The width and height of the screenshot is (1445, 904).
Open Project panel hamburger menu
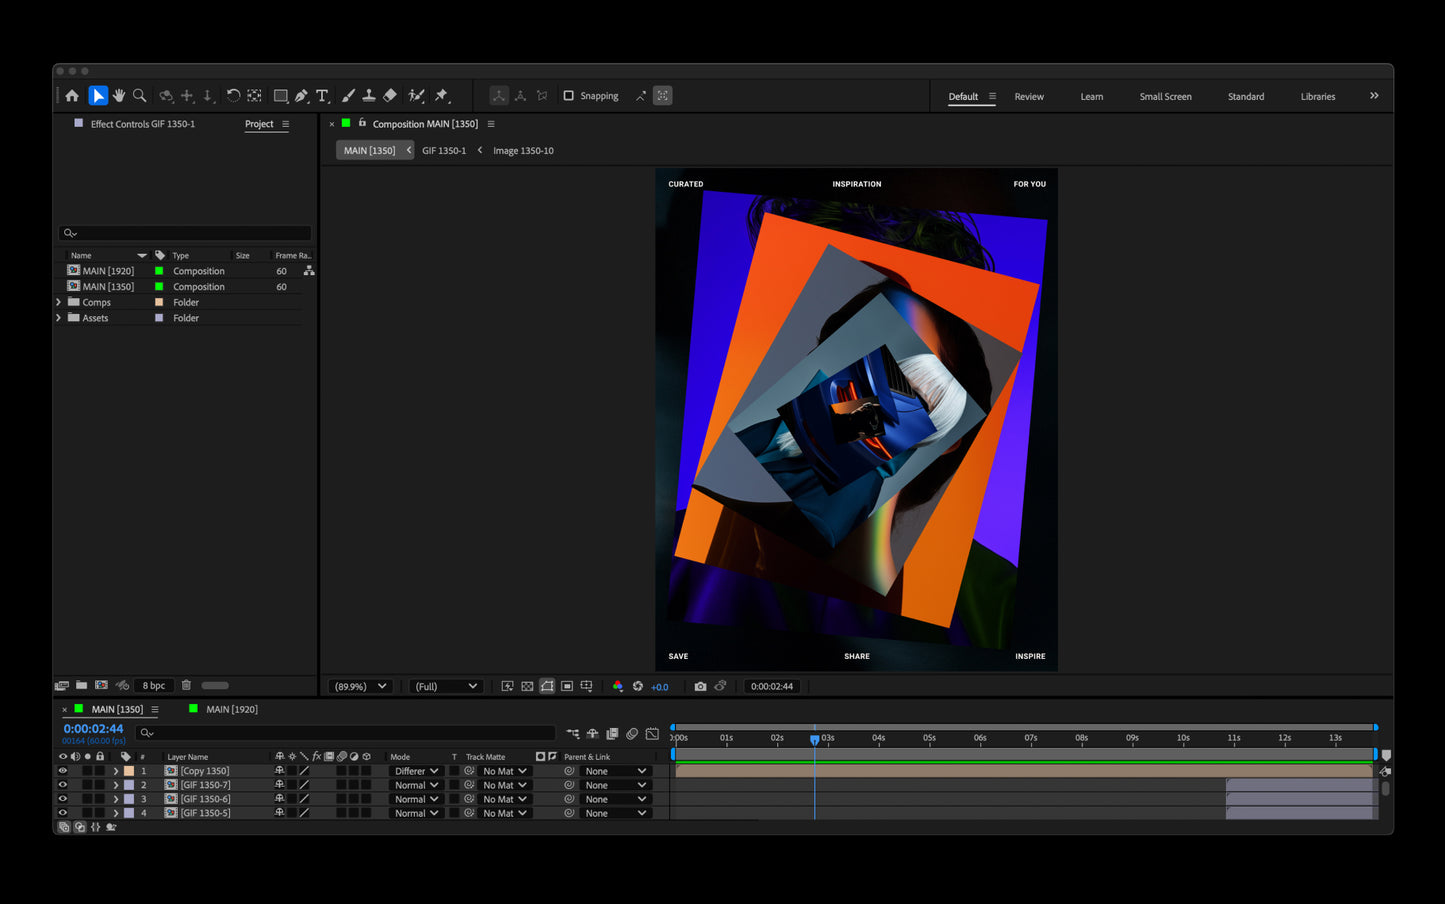click(x=285, y=124)
